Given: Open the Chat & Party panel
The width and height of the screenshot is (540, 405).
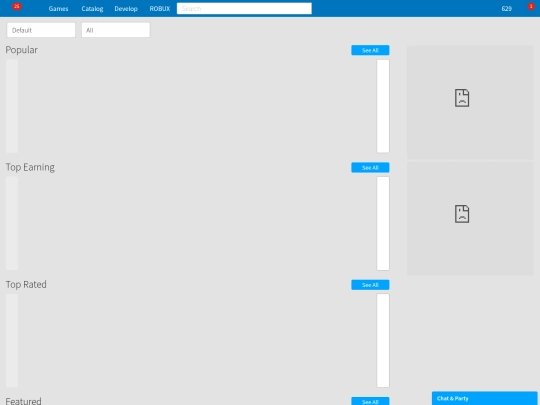Looking at the screenshot, I should click(485, 398).
